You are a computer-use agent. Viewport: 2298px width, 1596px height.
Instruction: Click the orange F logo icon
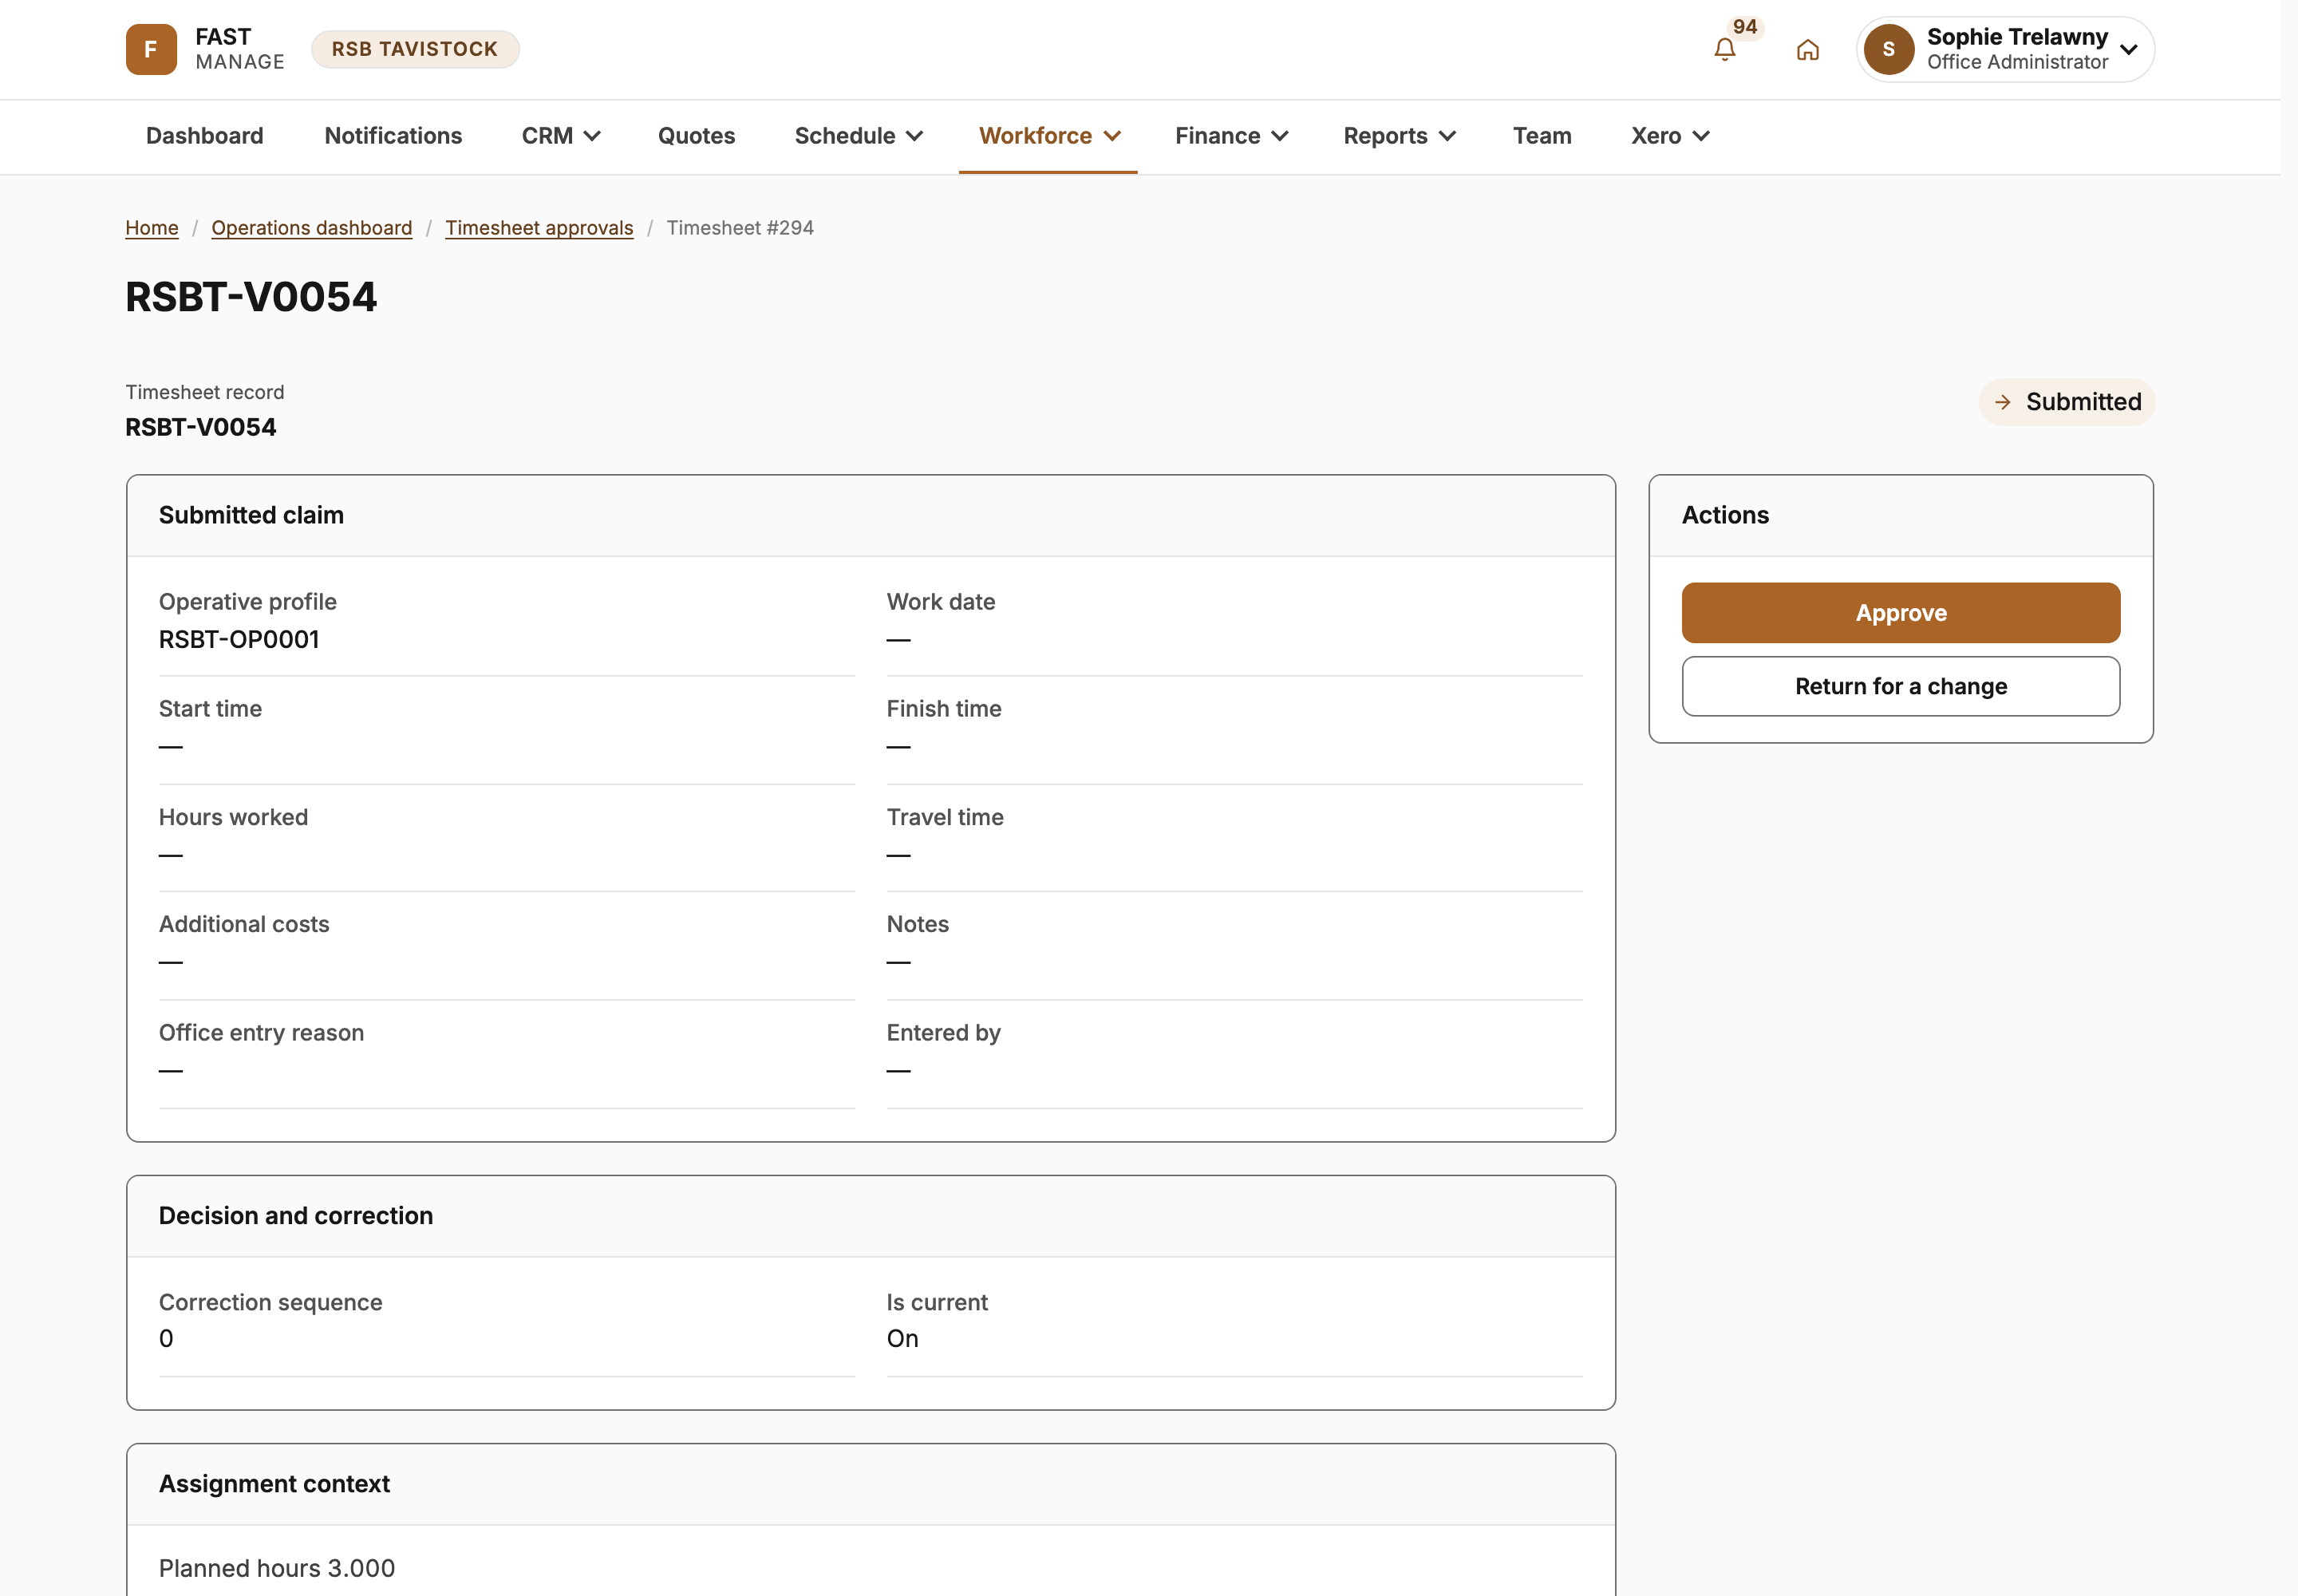(x=151, y=49)
